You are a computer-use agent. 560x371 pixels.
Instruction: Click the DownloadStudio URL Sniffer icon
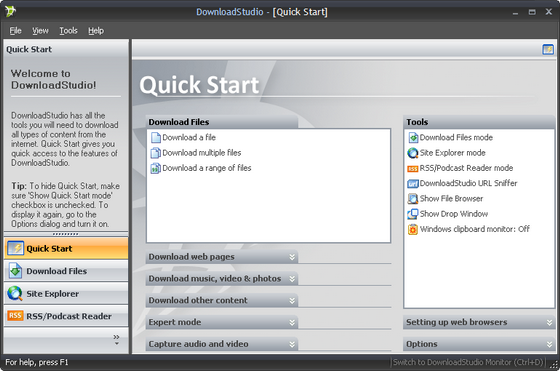pos(413,184)
